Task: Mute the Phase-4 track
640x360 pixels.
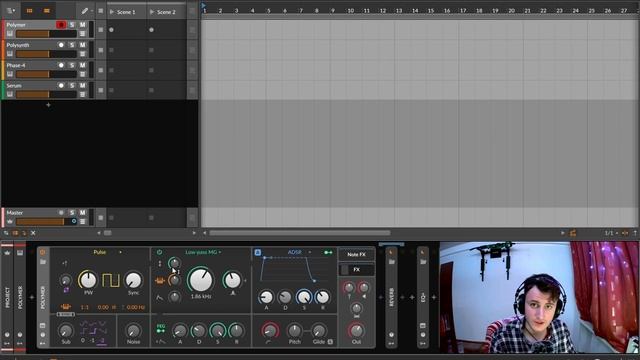Action: [82, 65]
